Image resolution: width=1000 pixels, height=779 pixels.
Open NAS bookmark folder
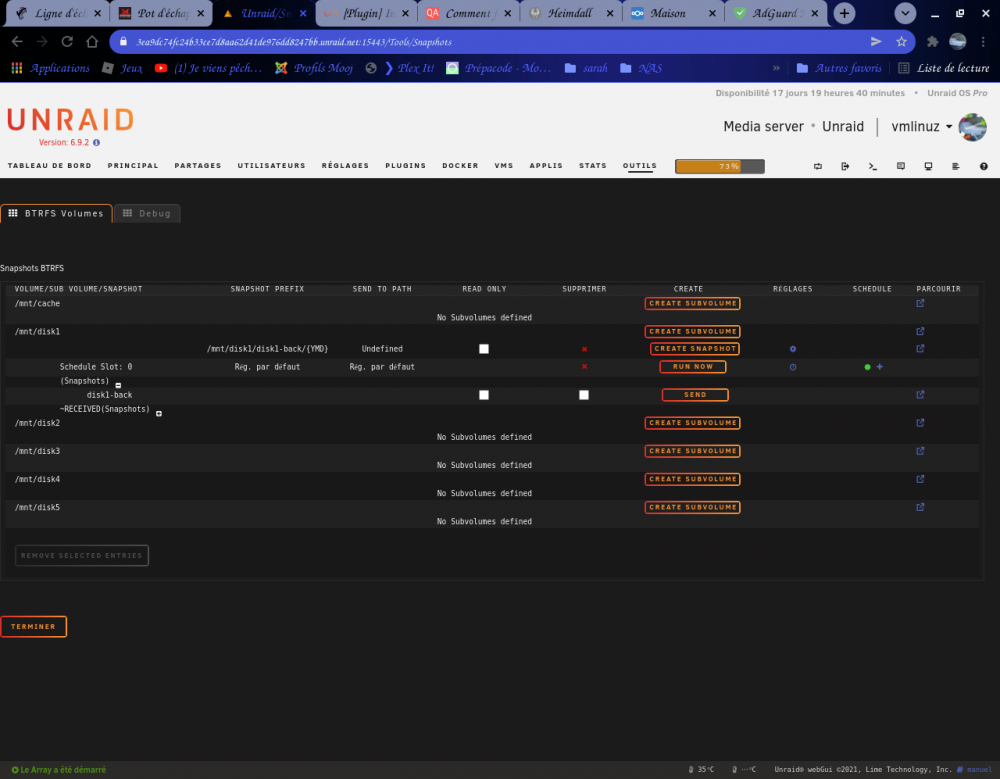point(642,68)
